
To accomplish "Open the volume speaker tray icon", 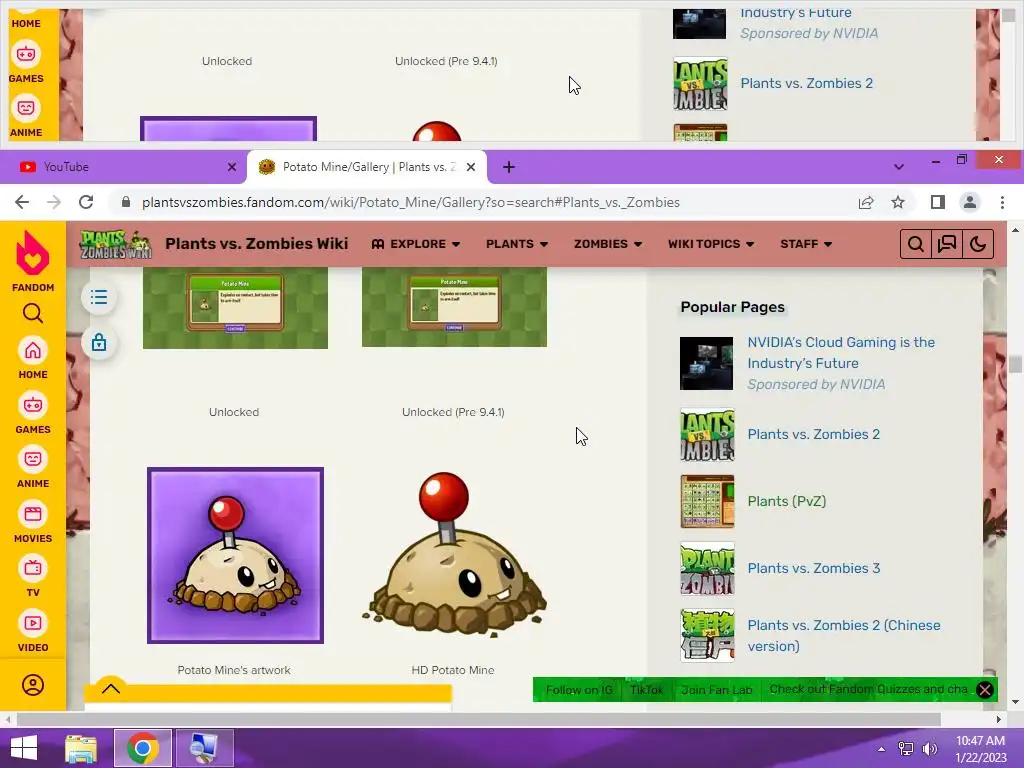I will coord(930,748).
